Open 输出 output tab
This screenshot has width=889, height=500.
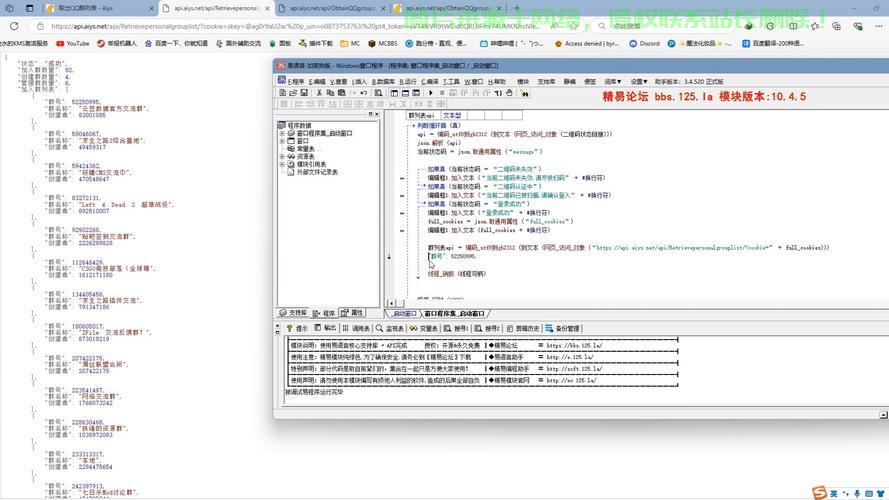pos(325,328)
